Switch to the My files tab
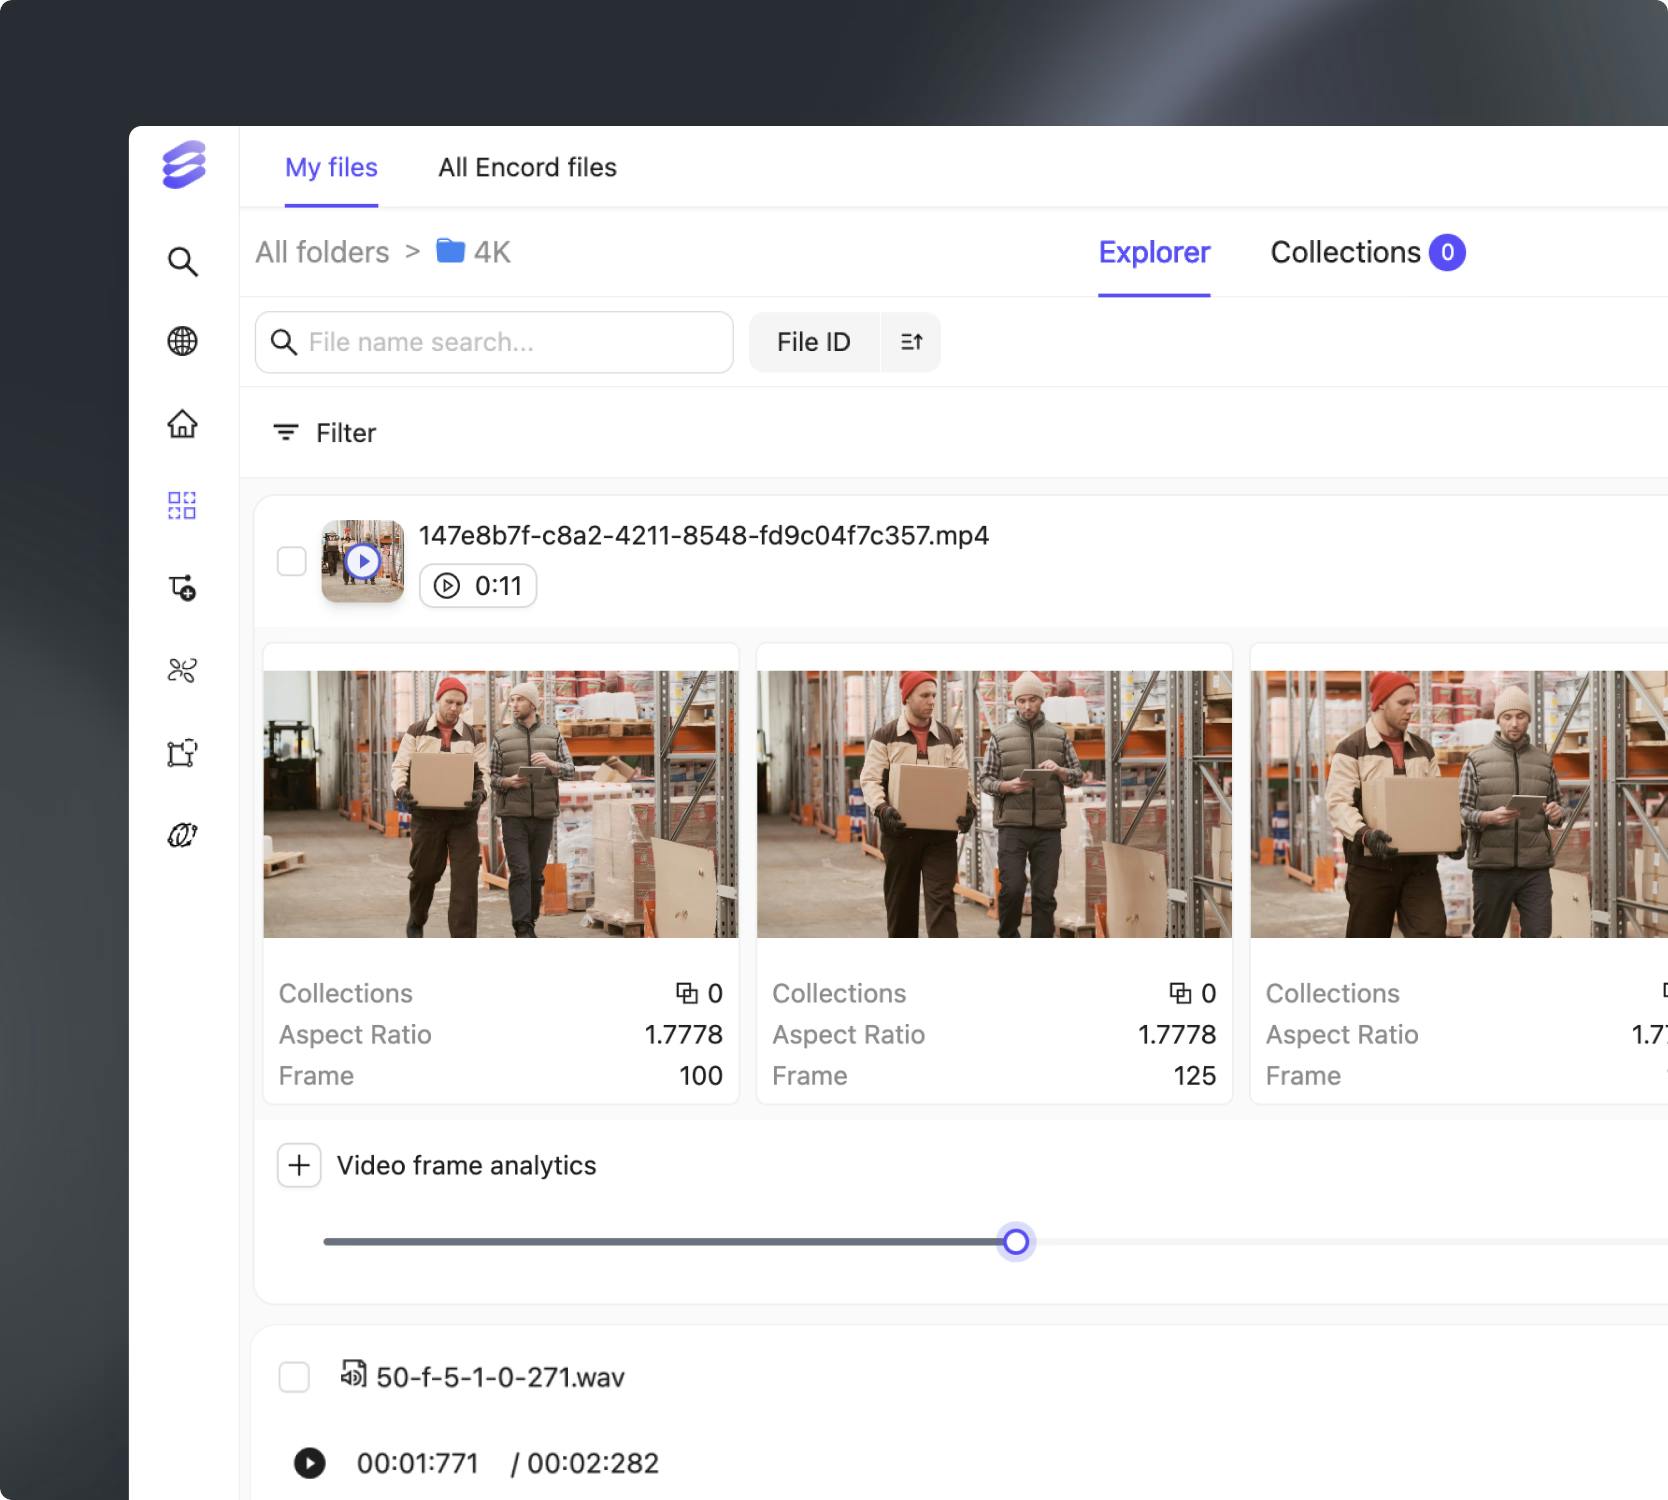 (x=331, y=167)
